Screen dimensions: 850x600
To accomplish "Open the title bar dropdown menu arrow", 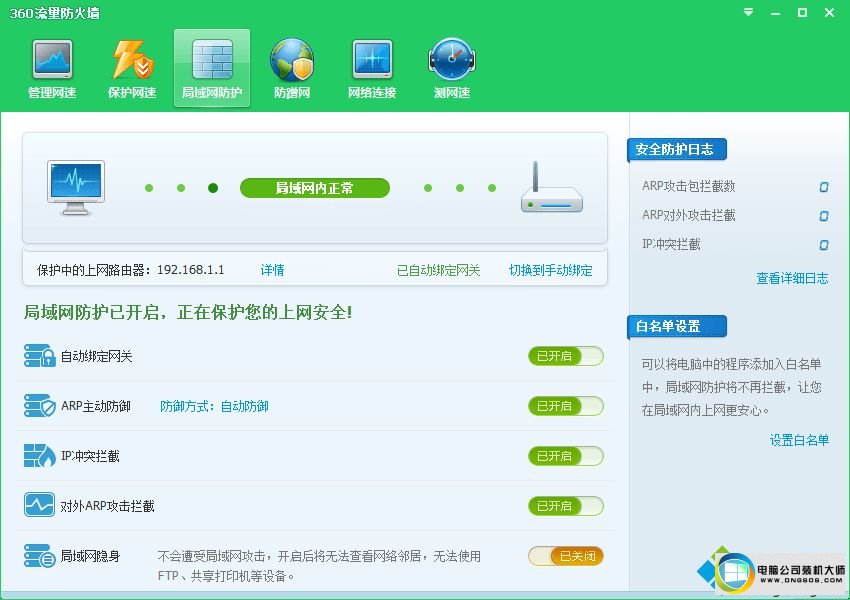I will click(749, 12).
